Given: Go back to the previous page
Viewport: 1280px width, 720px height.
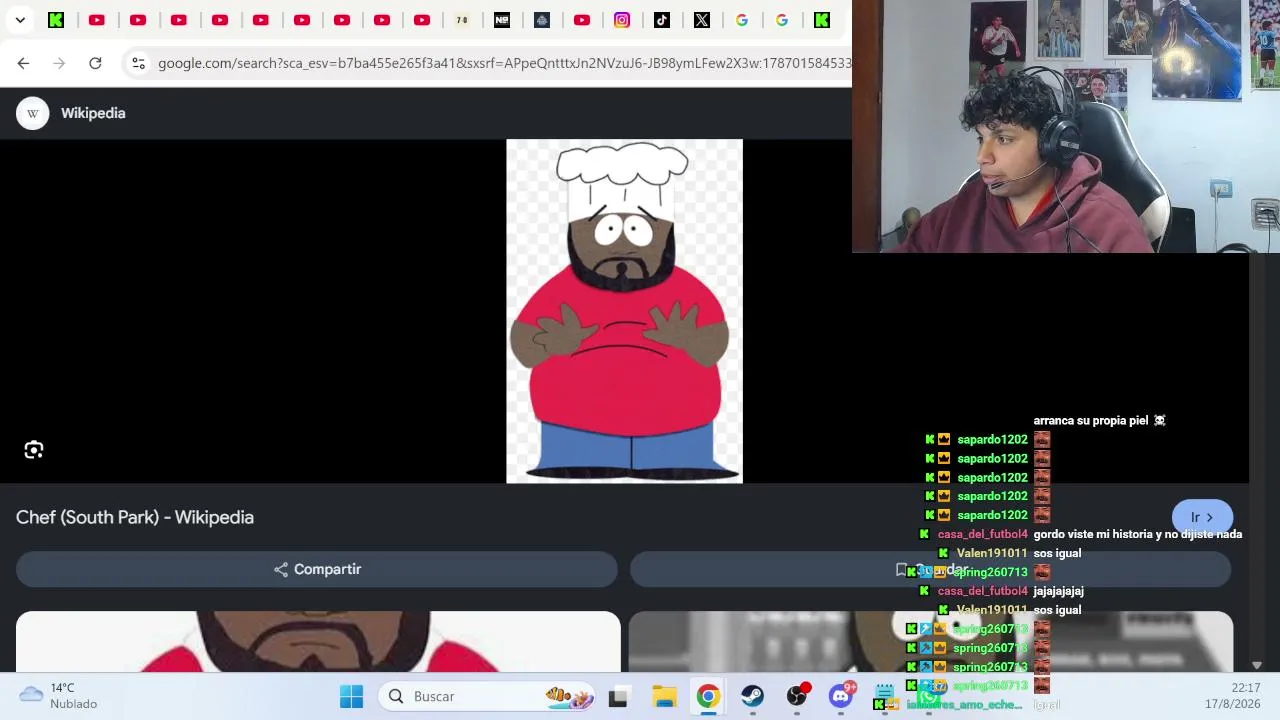Looking at the screenshot, I should click(x=23, y=63).
